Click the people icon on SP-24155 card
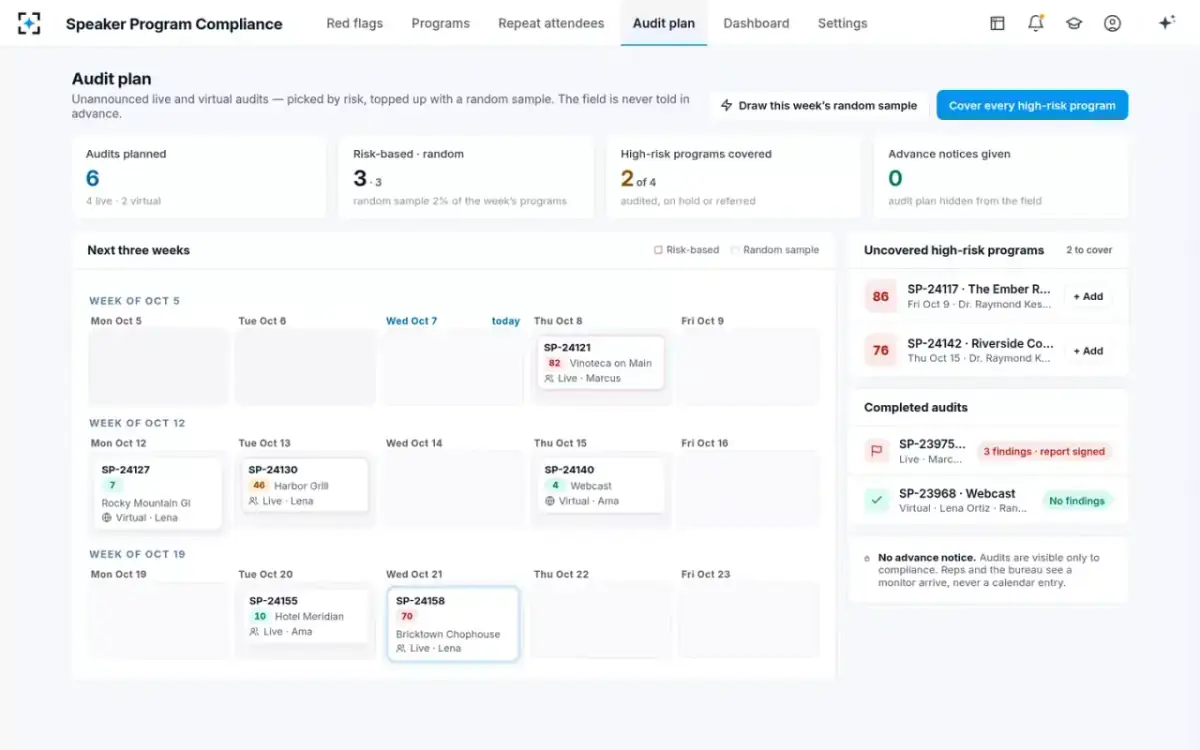The image size is (1200, 750). tap(254, 632)
